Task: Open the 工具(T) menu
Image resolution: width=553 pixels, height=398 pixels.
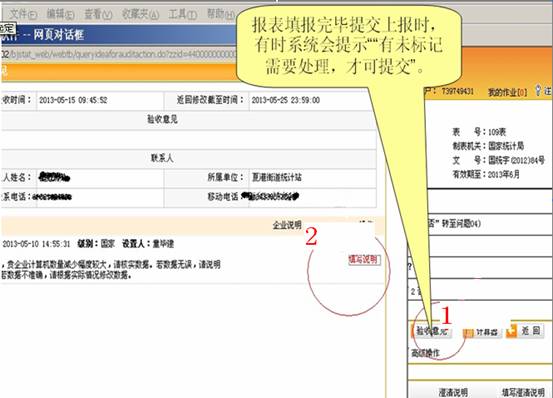Action: pos(182,14)
